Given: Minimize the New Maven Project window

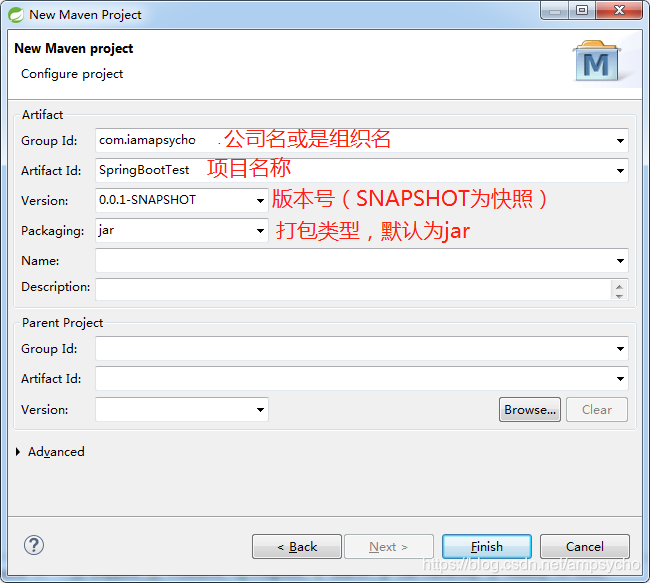Looking at the screenshot, I should 555,11.
